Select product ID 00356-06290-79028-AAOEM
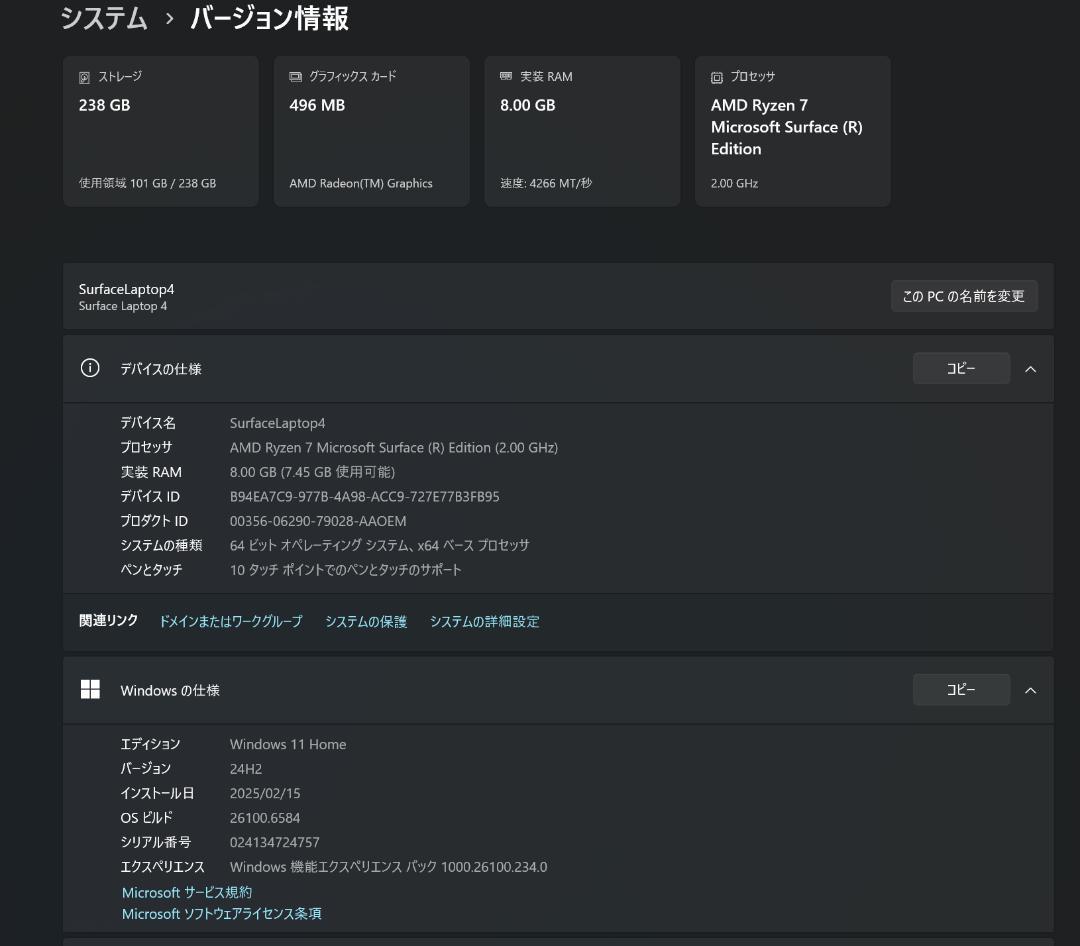Viewport: 1080px width, 946px height. pos(318,521)
